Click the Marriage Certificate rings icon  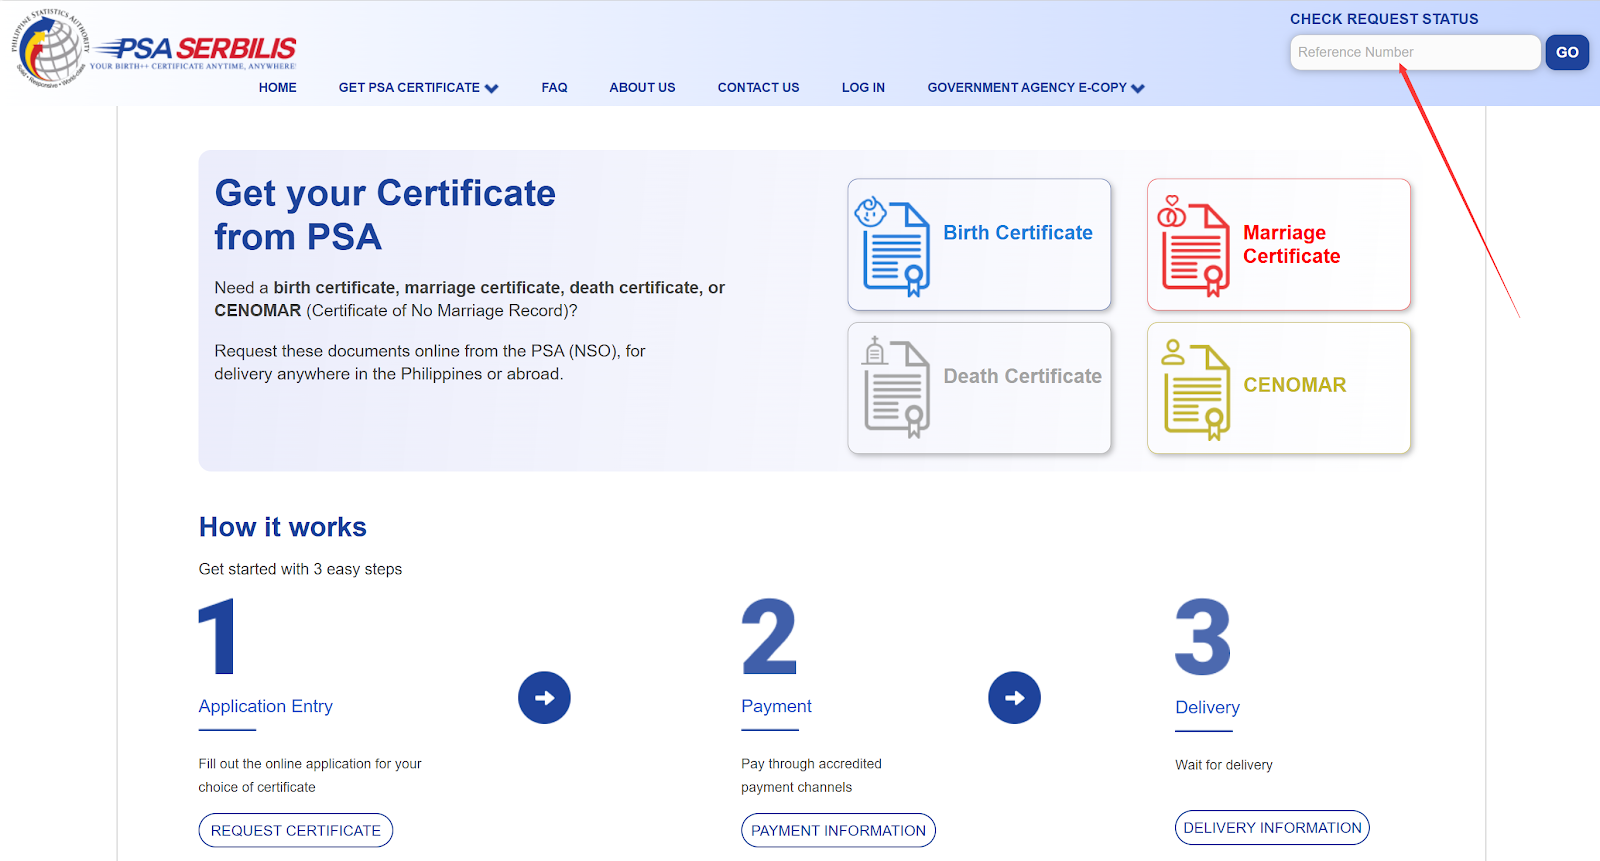pyautogui.click(x=1171, y=211)
